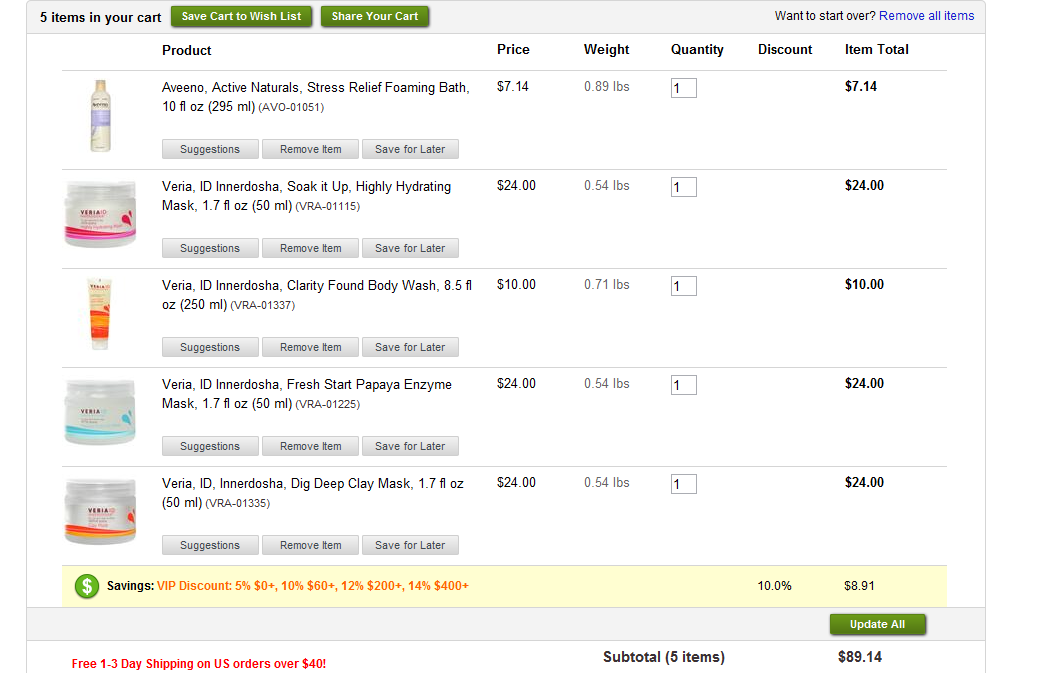This screenshot has width=1052, height=673.
Task: Show Suggestions for Clarity Found Body Wash
Action: 210,347
